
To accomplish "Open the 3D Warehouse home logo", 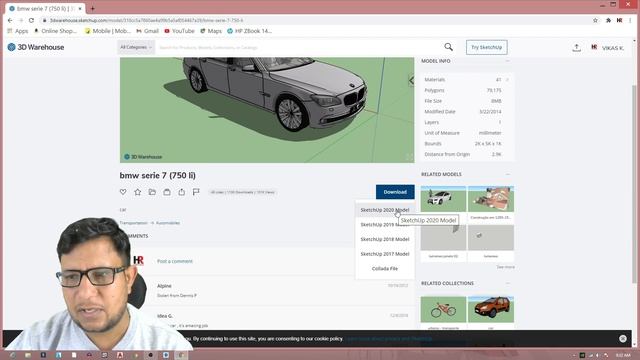I will point(36,47).
